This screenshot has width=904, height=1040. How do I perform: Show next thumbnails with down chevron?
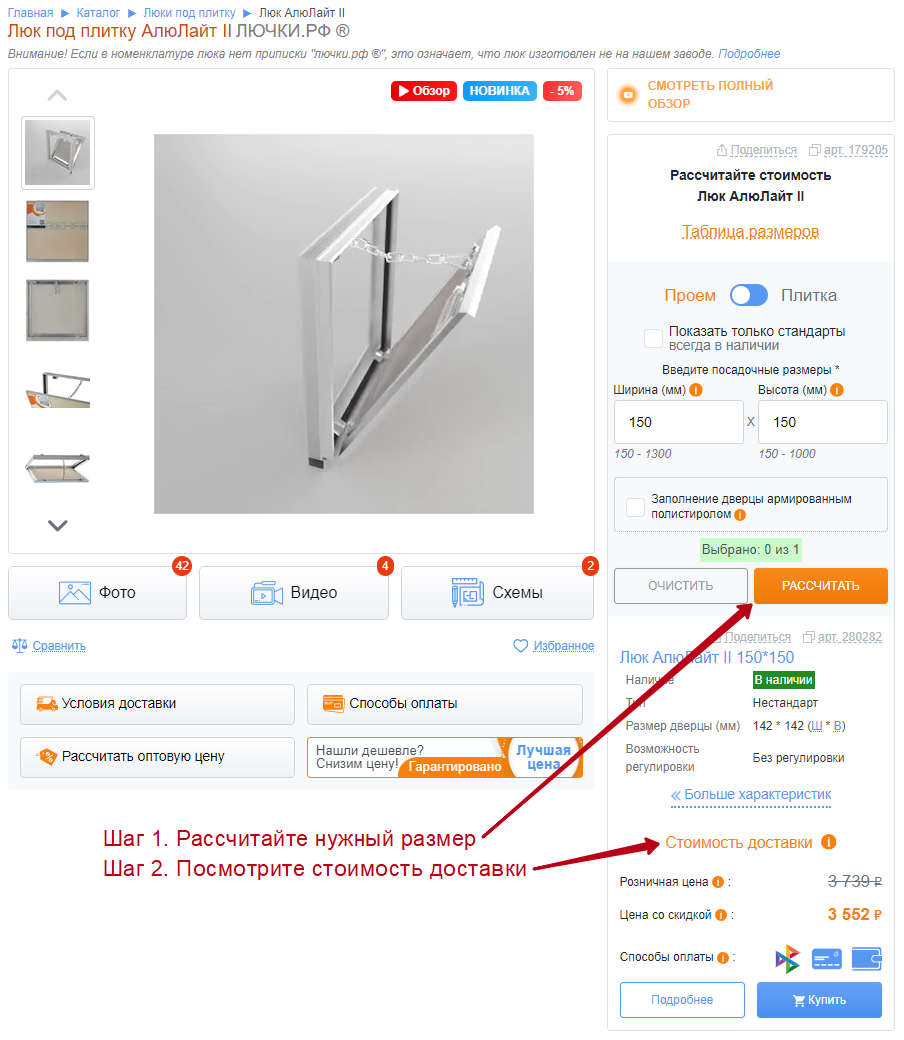click(x=58, y=525)
